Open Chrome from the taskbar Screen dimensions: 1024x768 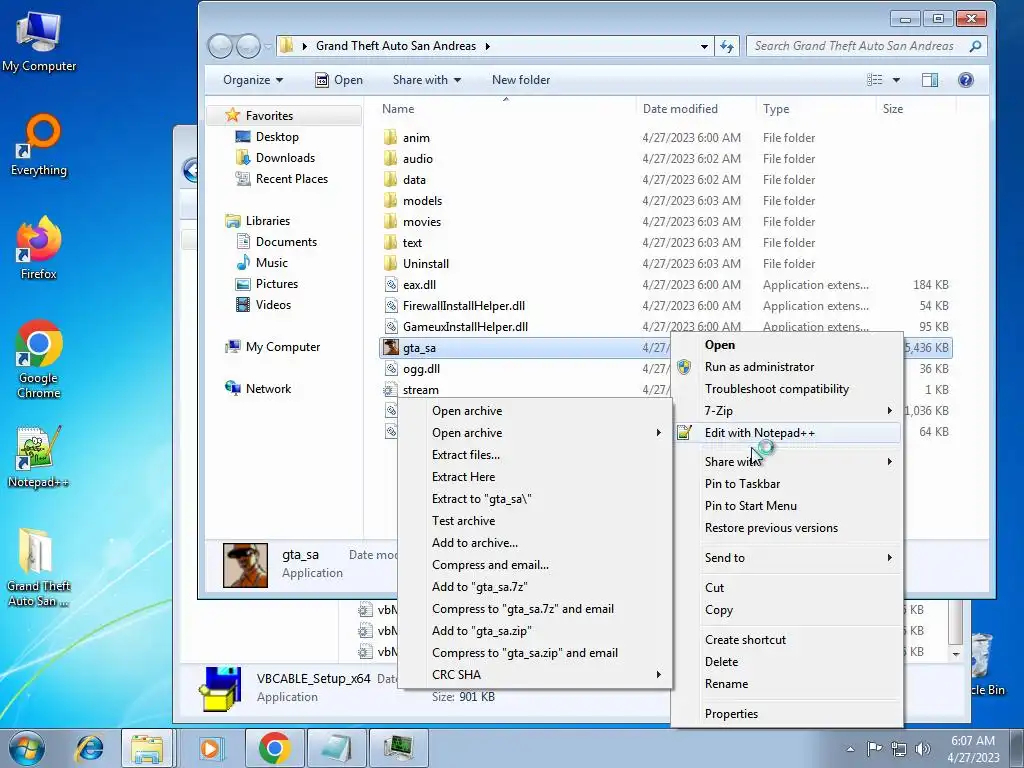click(x=274, y=748)
